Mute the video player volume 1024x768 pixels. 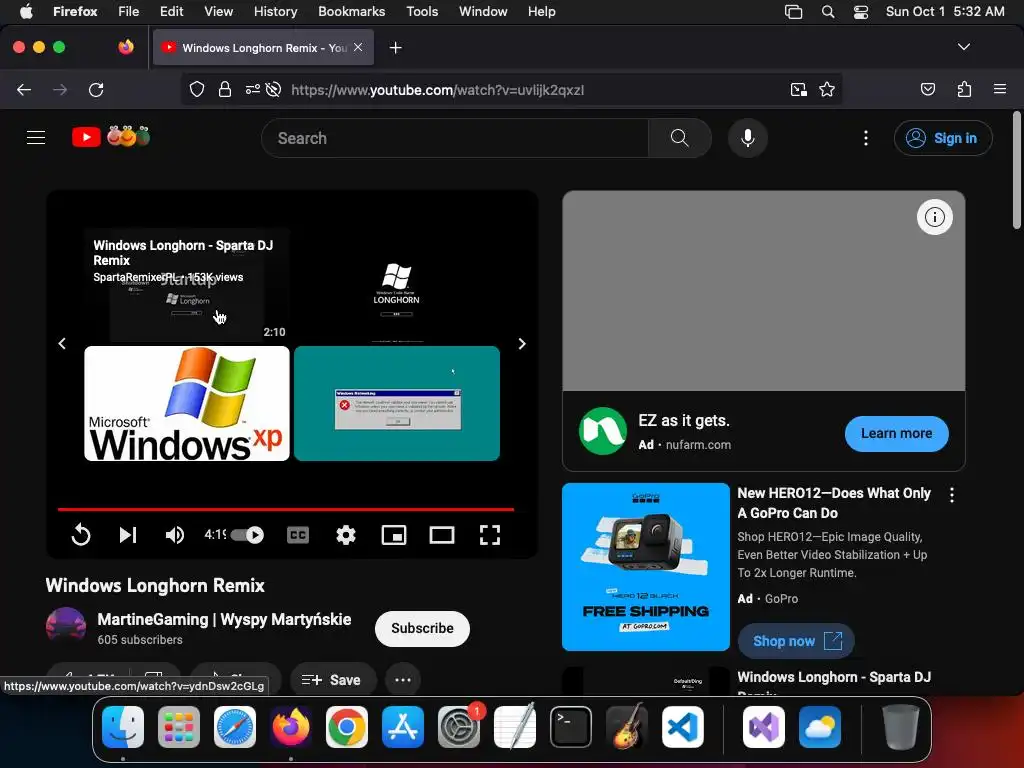coord(174,536)
